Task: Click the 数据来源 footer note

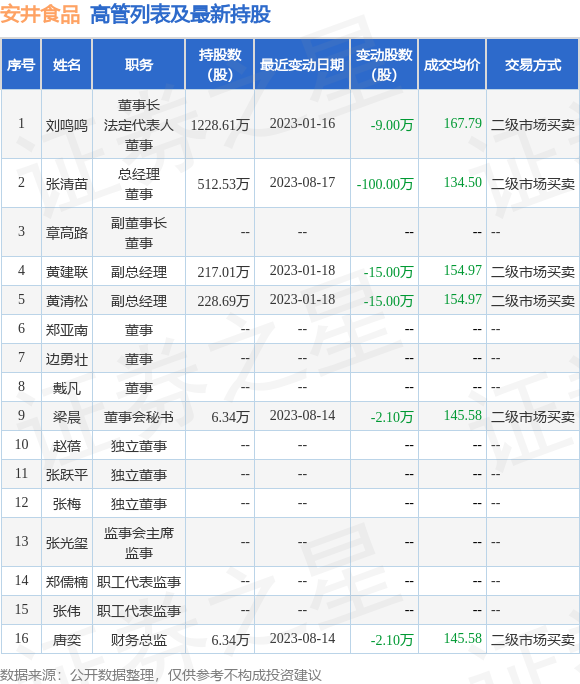Action: pyautogui.click(x=160, y=675)
